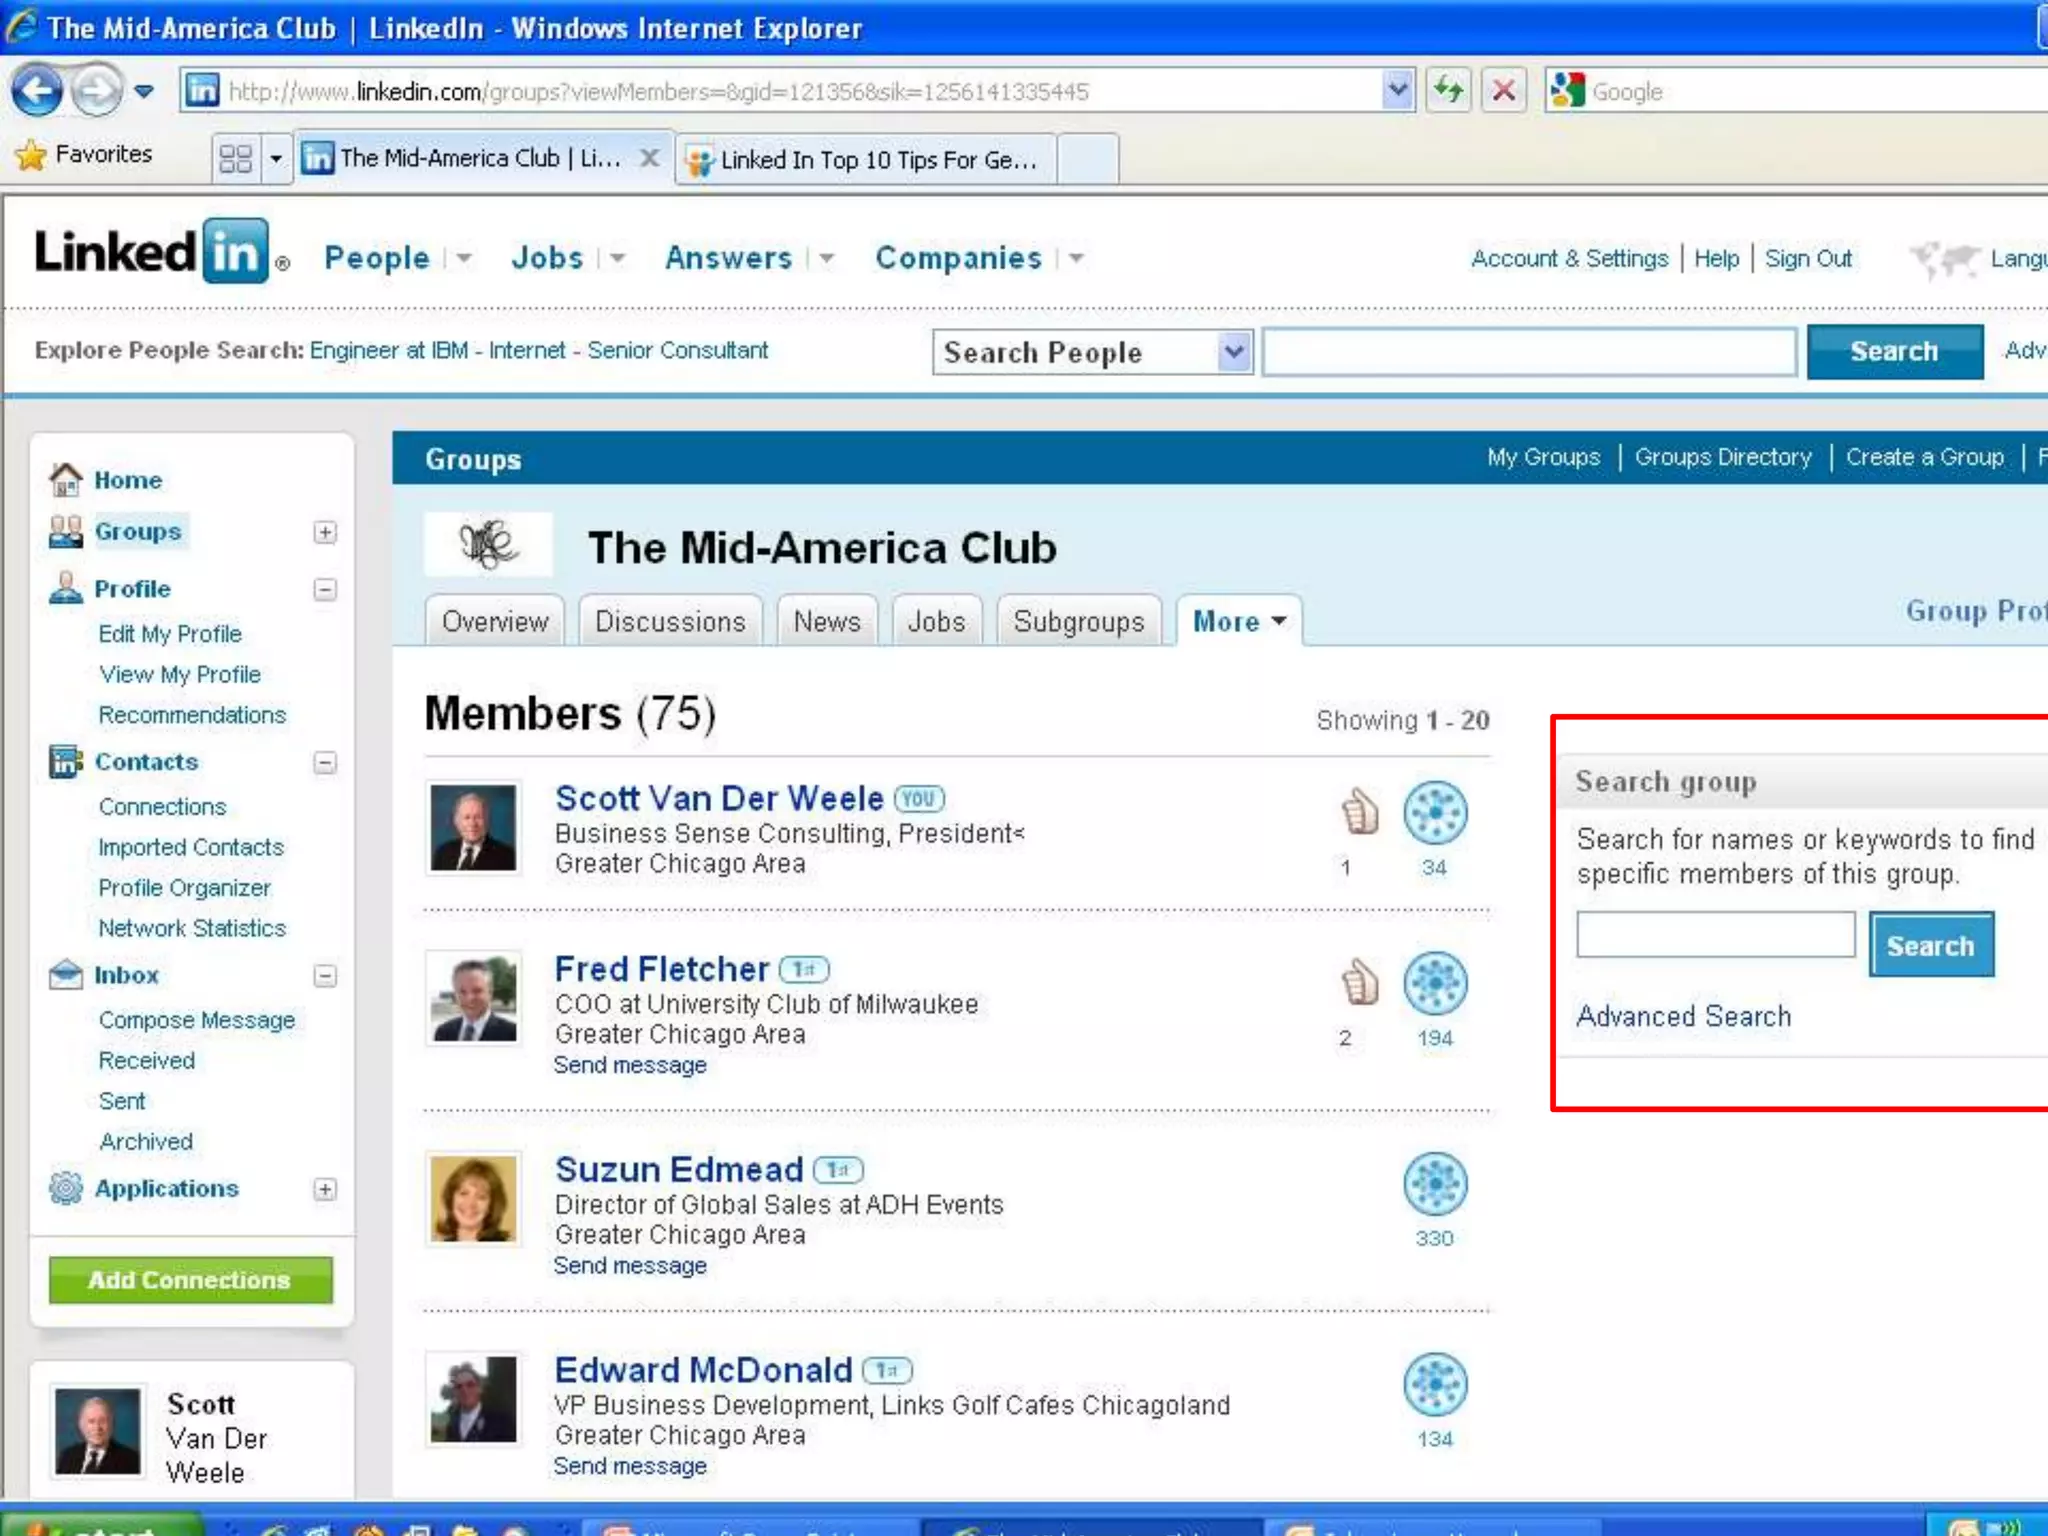Viewport: 2048px width, 1536px height.
Task: Click the Search group text field
Action: click(x=1715, y=935)
